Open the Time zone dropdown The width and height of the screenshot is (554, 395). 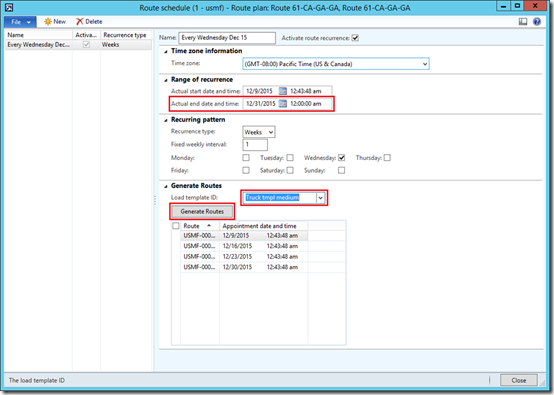pyautogui.click(x=425, y=64)
